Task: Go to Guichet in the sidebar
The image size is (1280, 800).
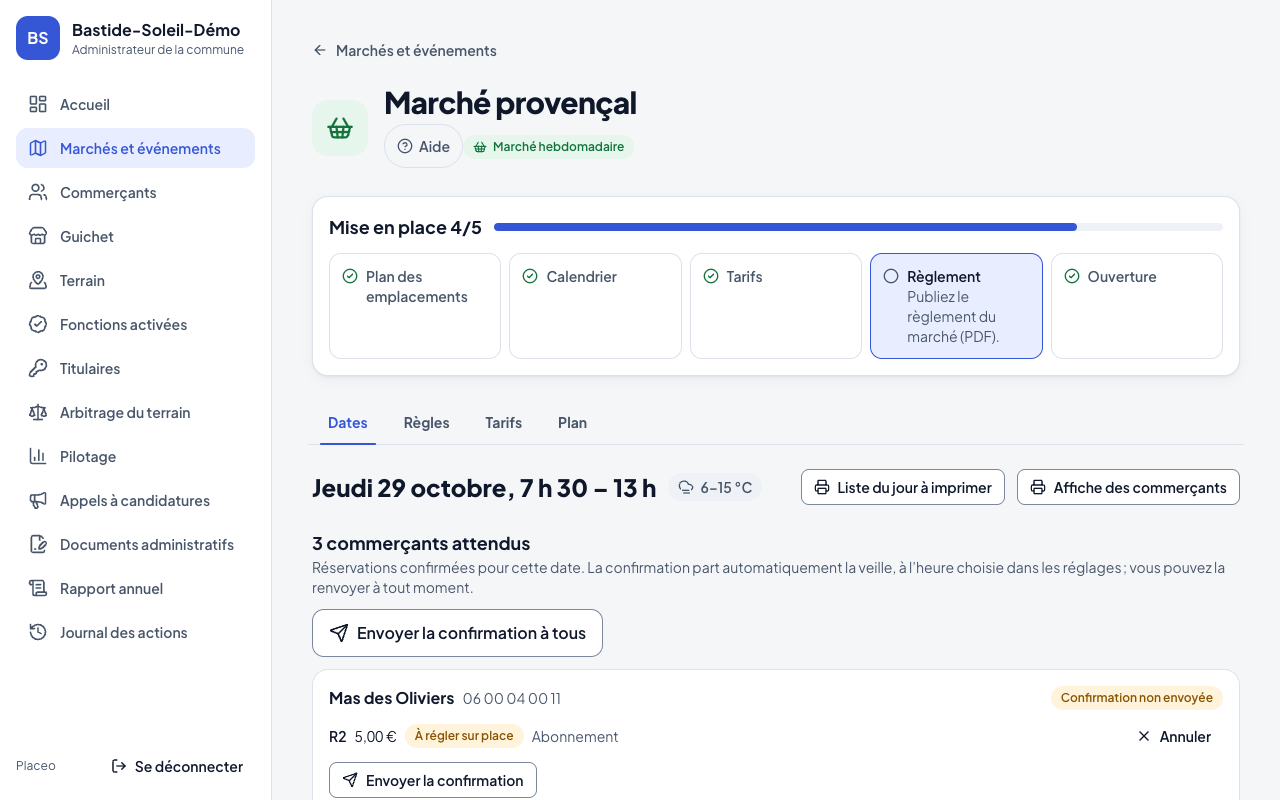Action: point(135,236)
